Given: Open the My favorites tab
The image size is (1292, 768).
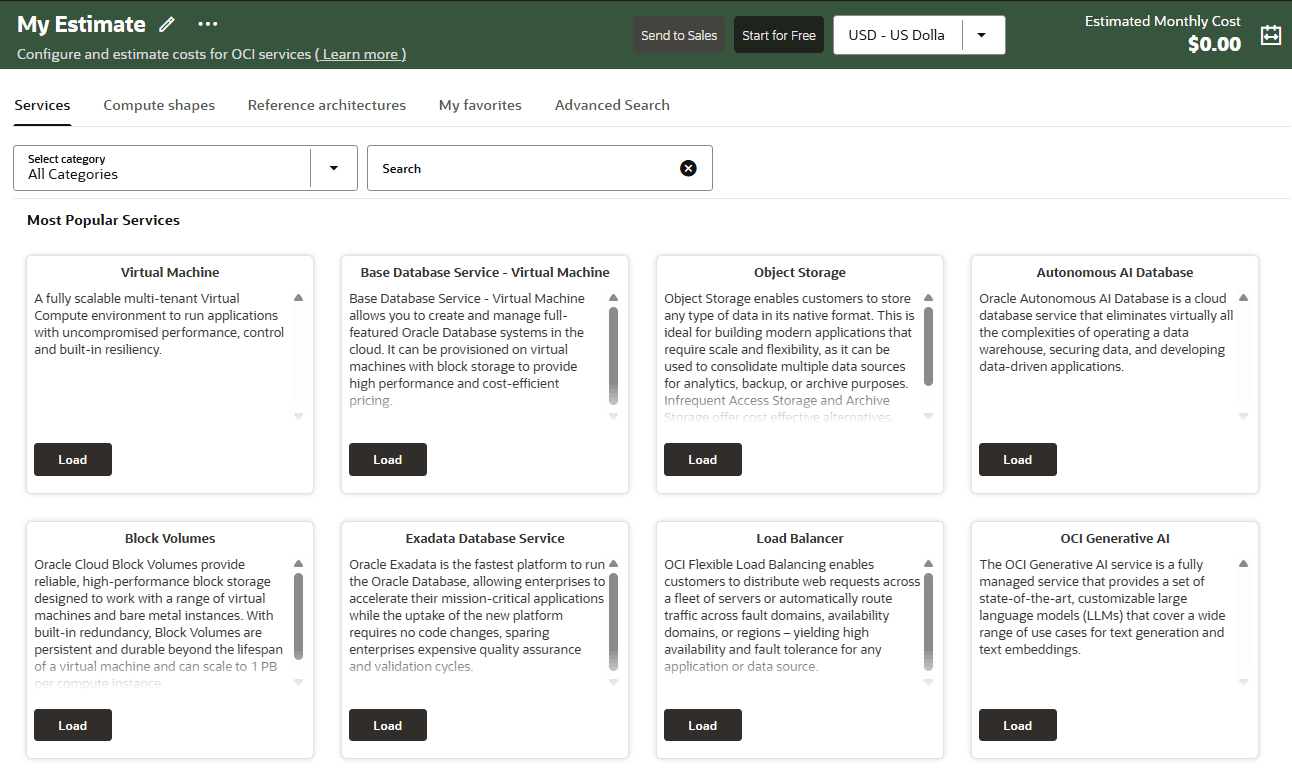Looking at the screenshot, I should coord(480,105).
